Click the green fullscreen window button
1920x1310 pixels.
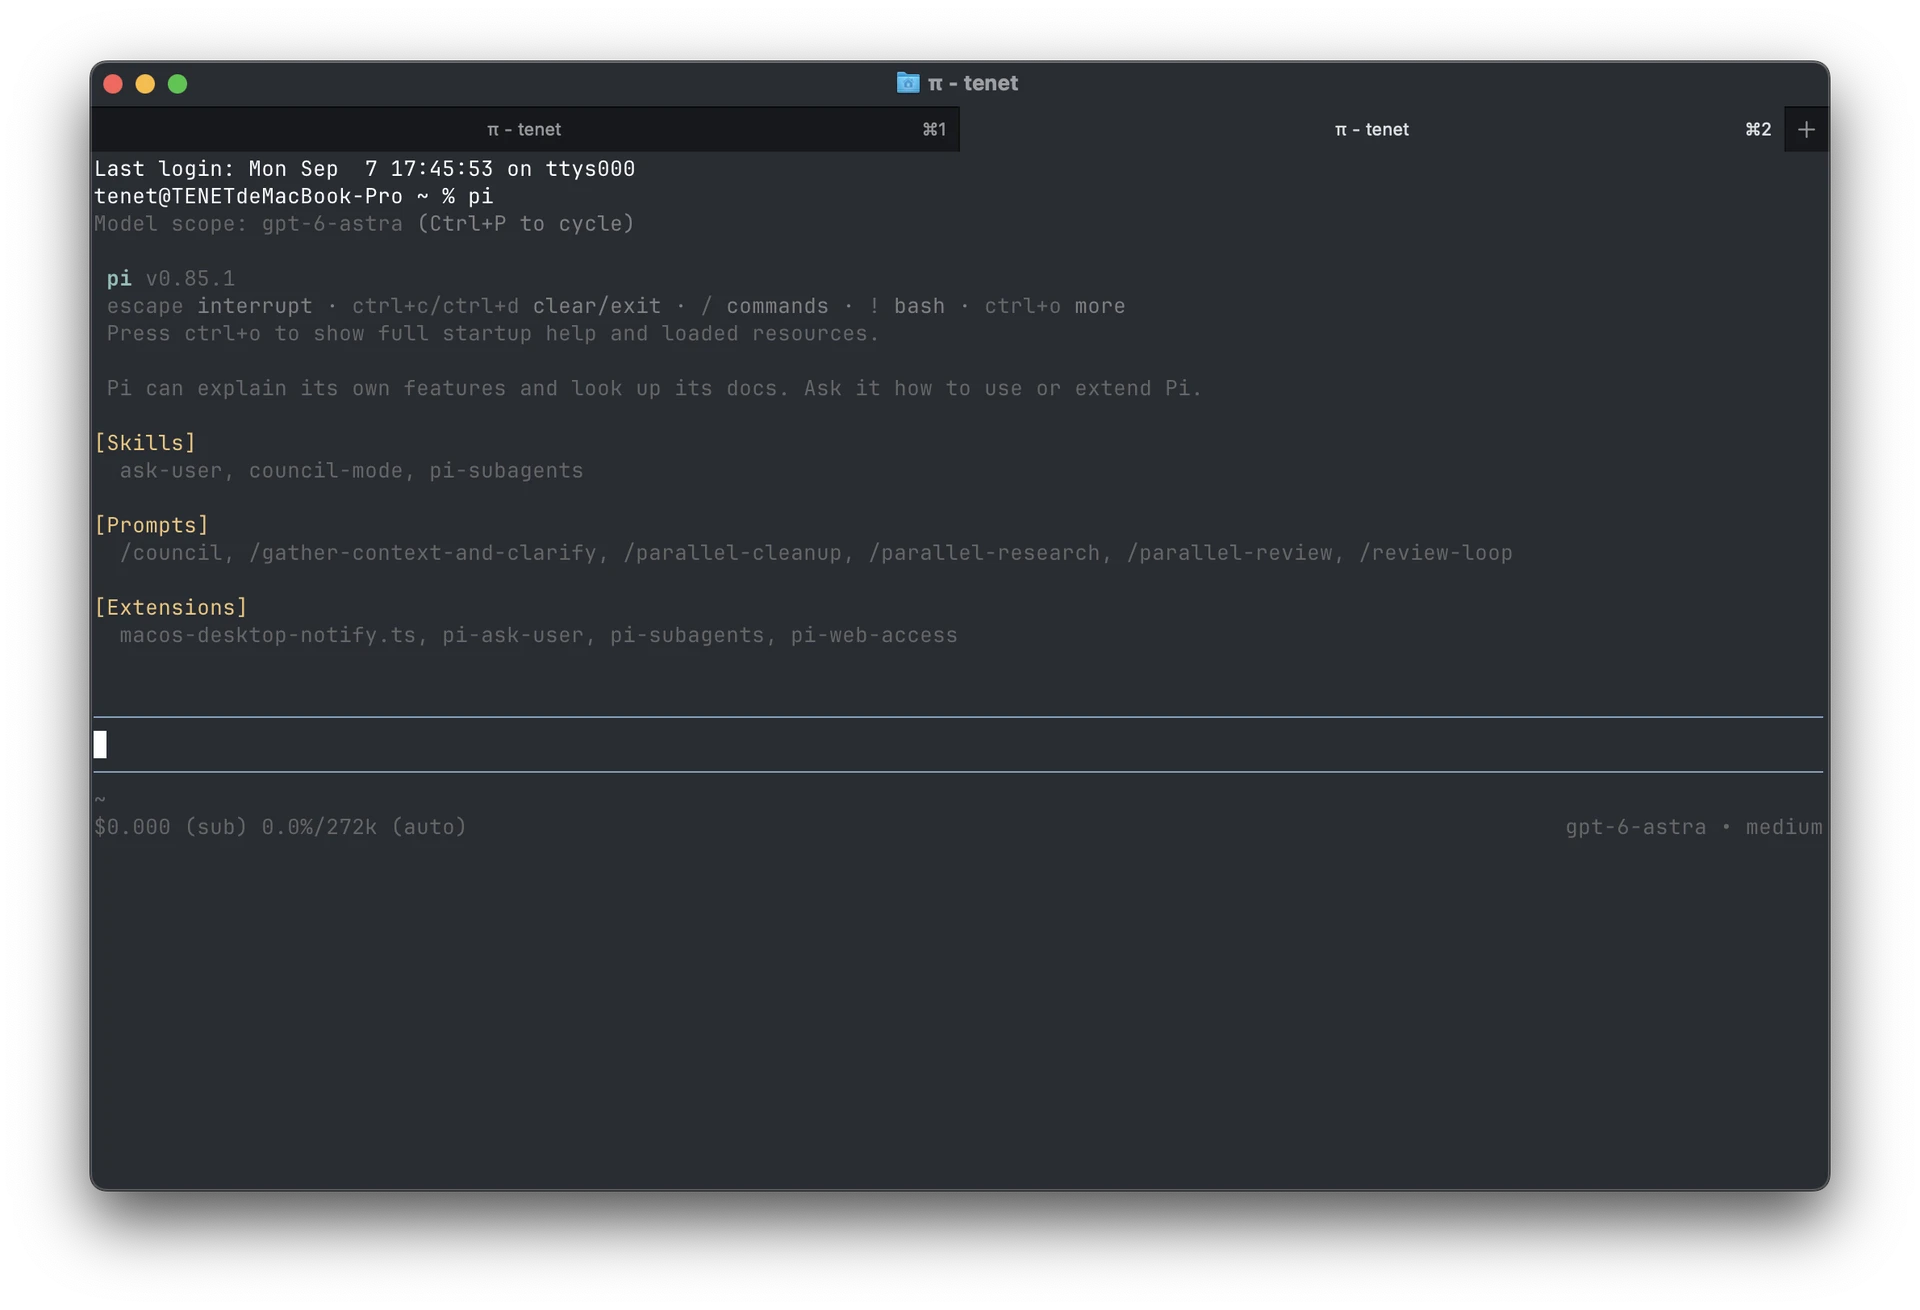[177, 84]
